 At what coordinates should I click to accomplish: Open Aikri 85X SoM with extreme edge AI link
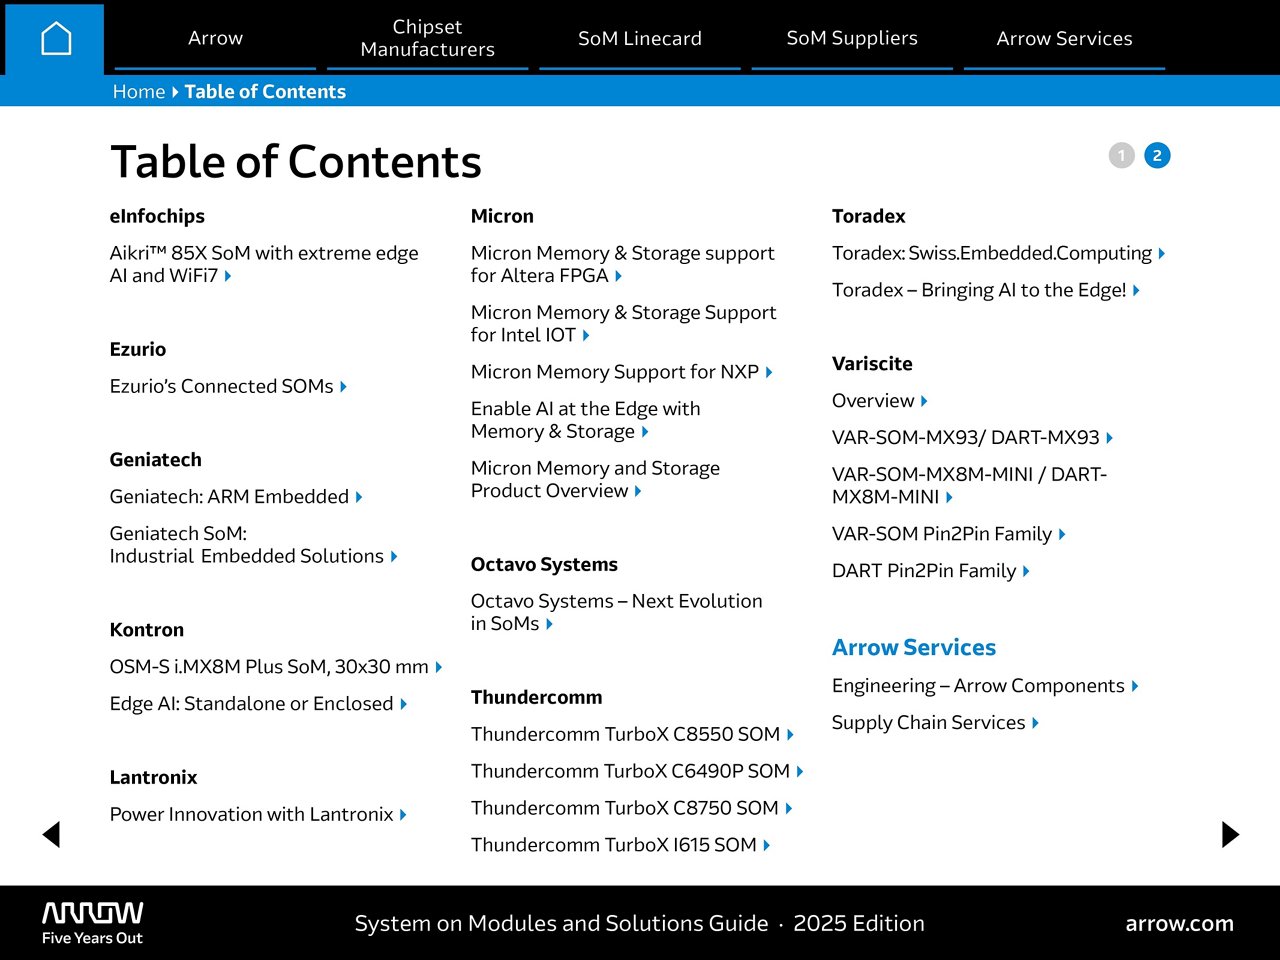click(264, 264)
